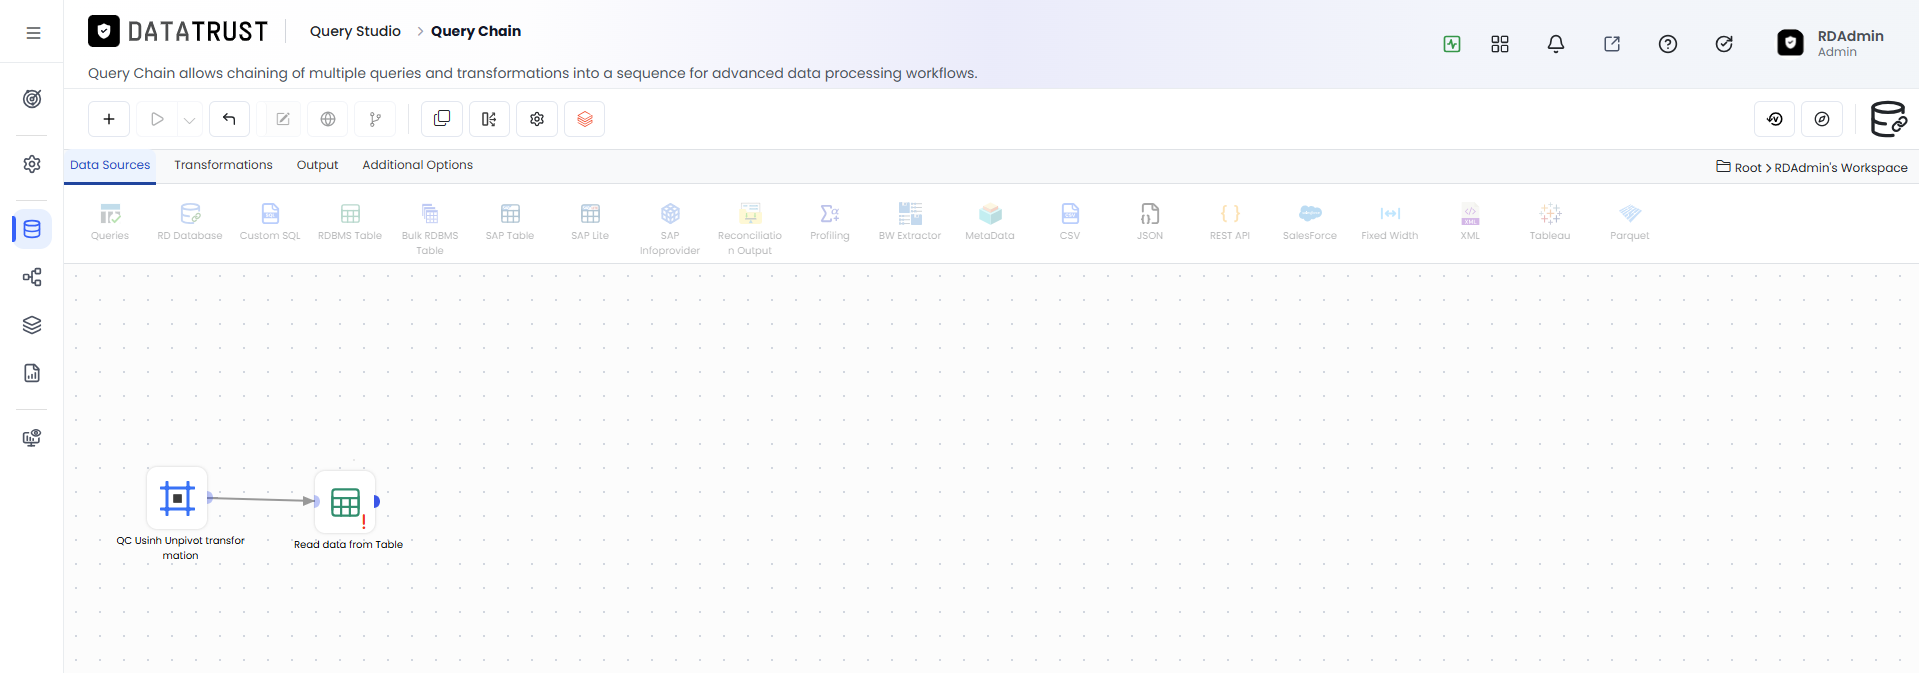
Task: Open the workflow nodes sidebar icon
Action: tap(32, 277)
